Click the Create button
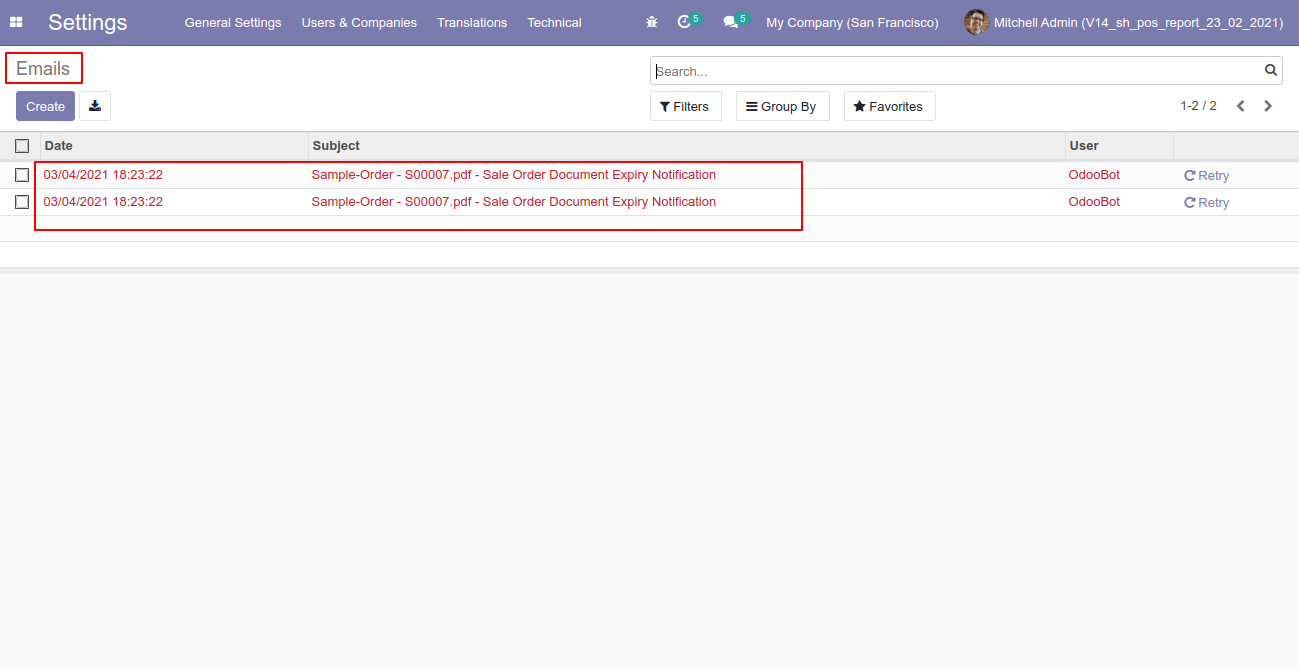Image resolution: width=1299 pixels, height=669 pixels. (45, 106)
